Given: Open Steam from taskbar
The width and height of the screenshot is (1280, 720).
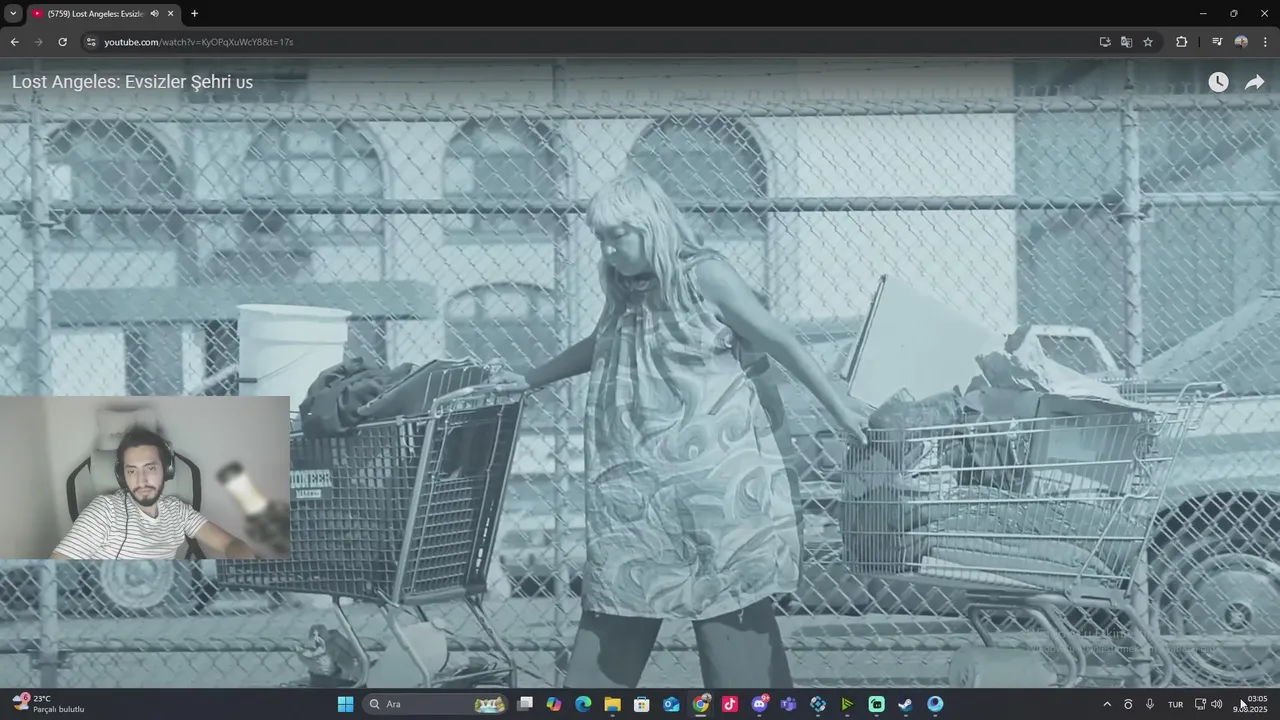Looking at the screenshot, I should [x=905, y=704].
